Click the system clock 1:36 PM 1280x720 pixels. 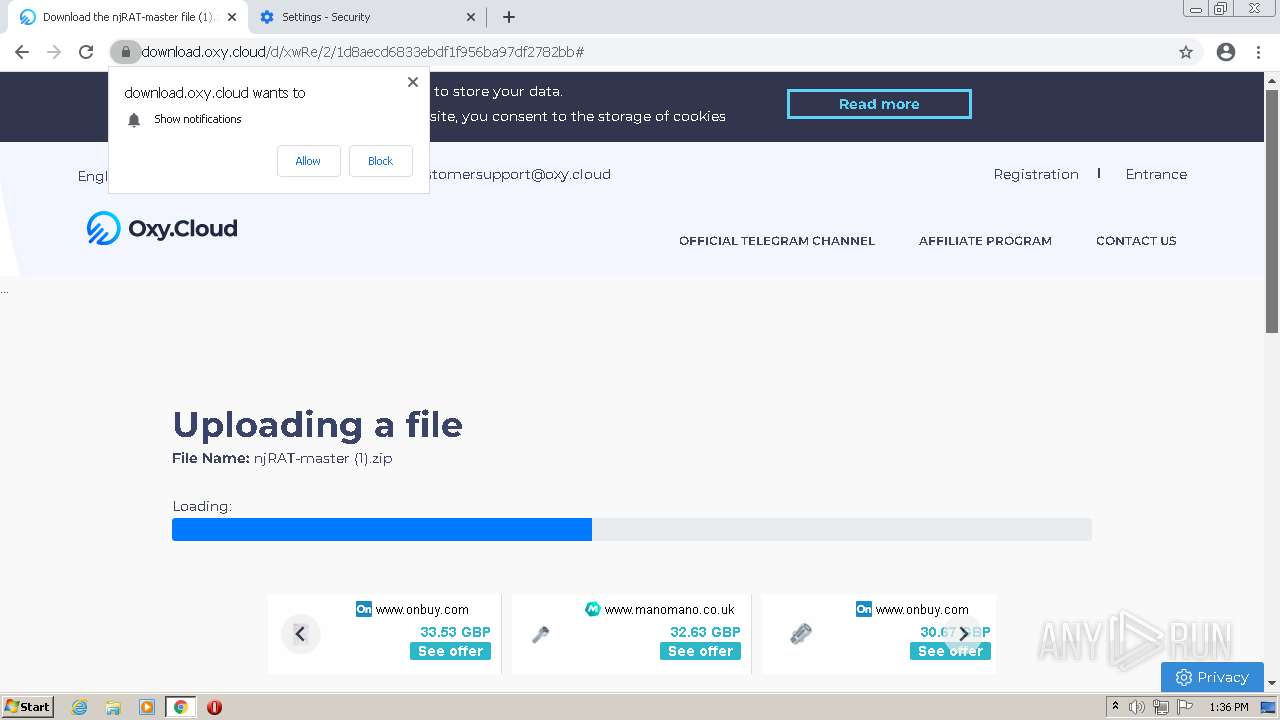coord(1229,707)
